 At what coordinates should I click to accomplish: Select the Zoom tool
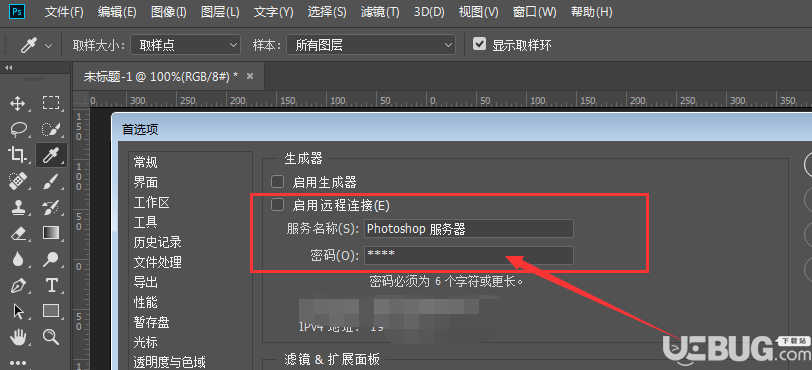click(x=51, y=337)
